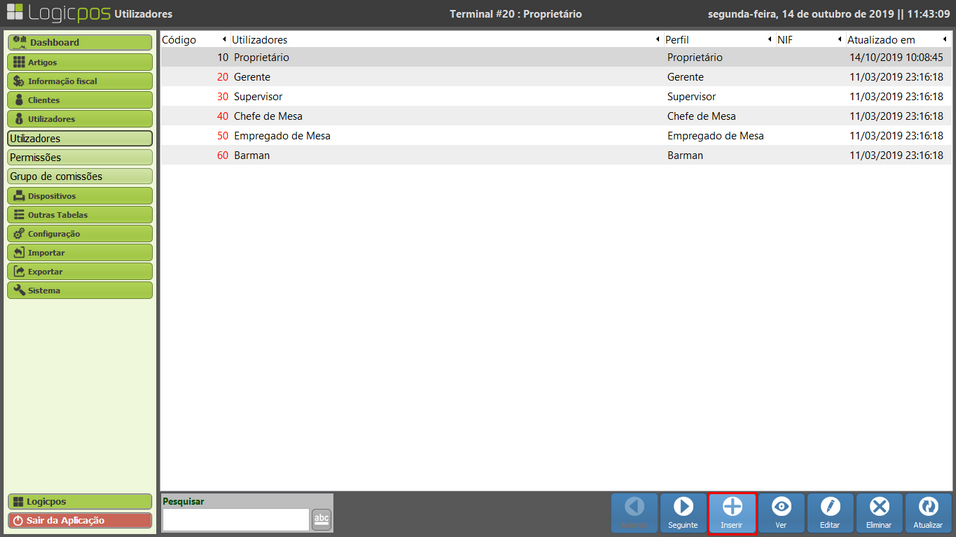Expand the Outras Tabelas group
956x537 pixels.
point(80,215)
